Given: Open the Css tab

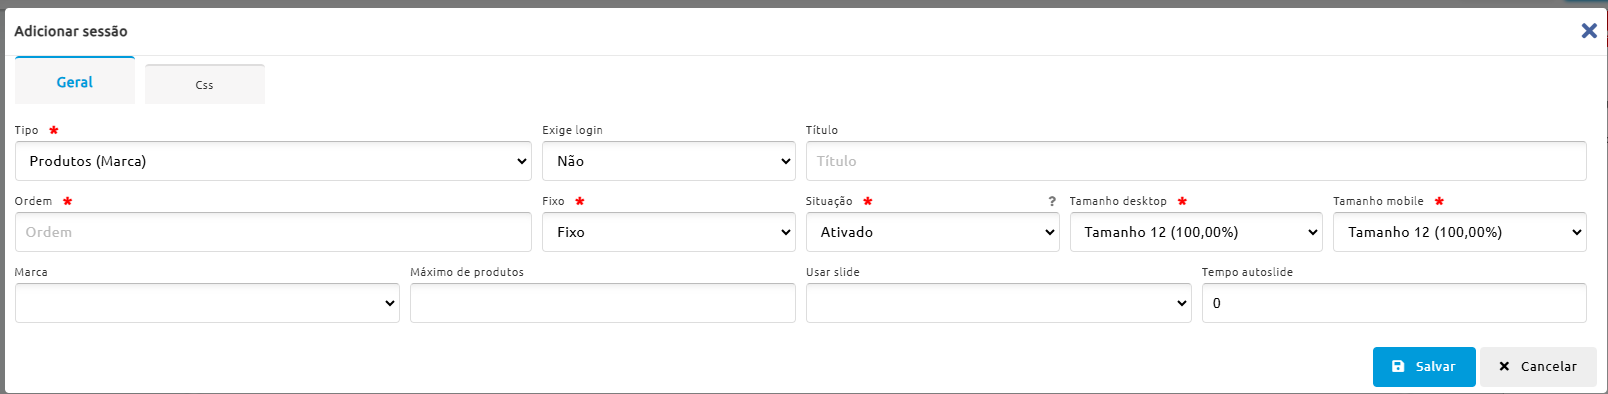Looking at the screenshot, I should (x=205, y=84).
